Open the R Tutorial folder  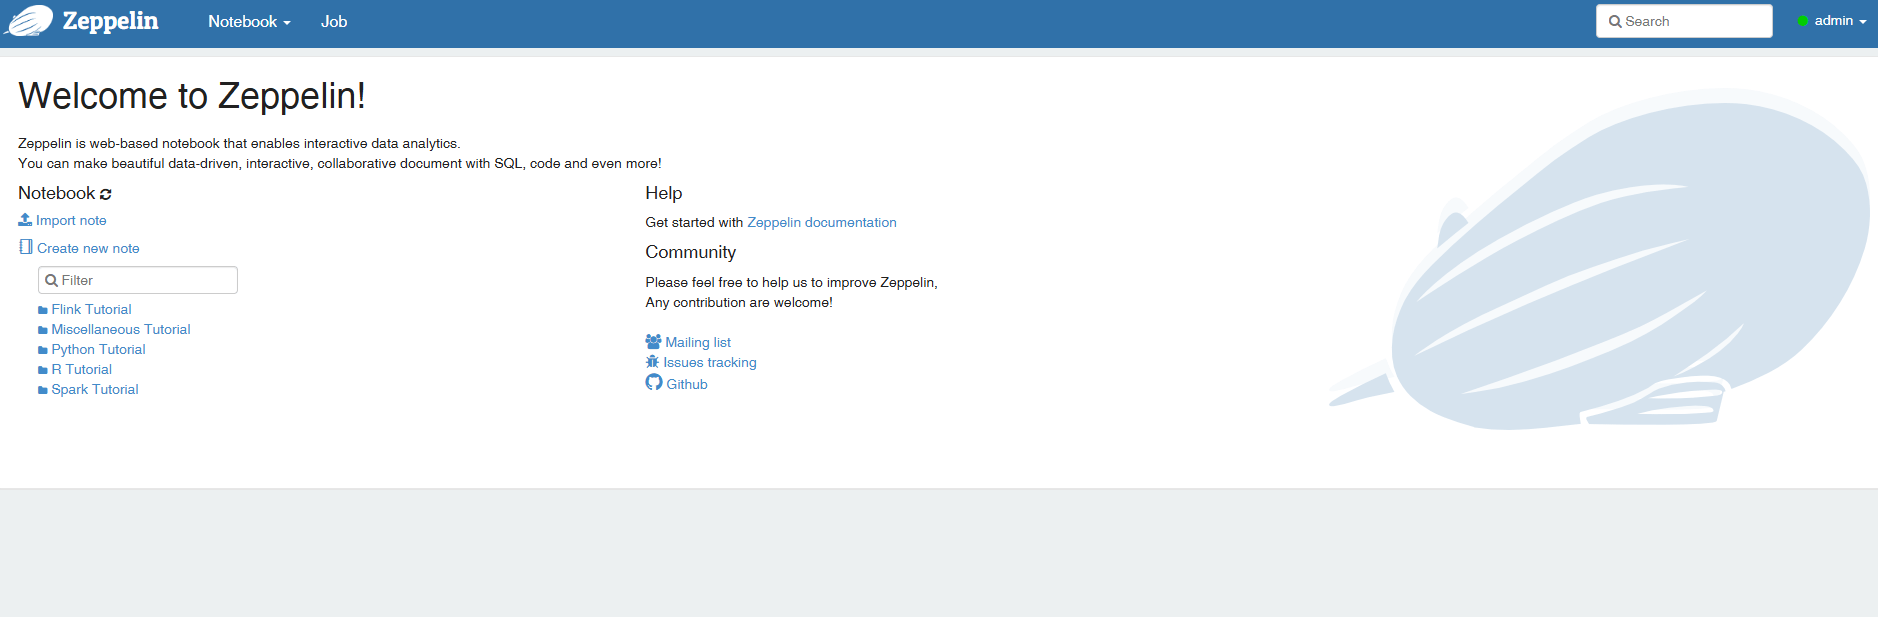tap(81, 370)
